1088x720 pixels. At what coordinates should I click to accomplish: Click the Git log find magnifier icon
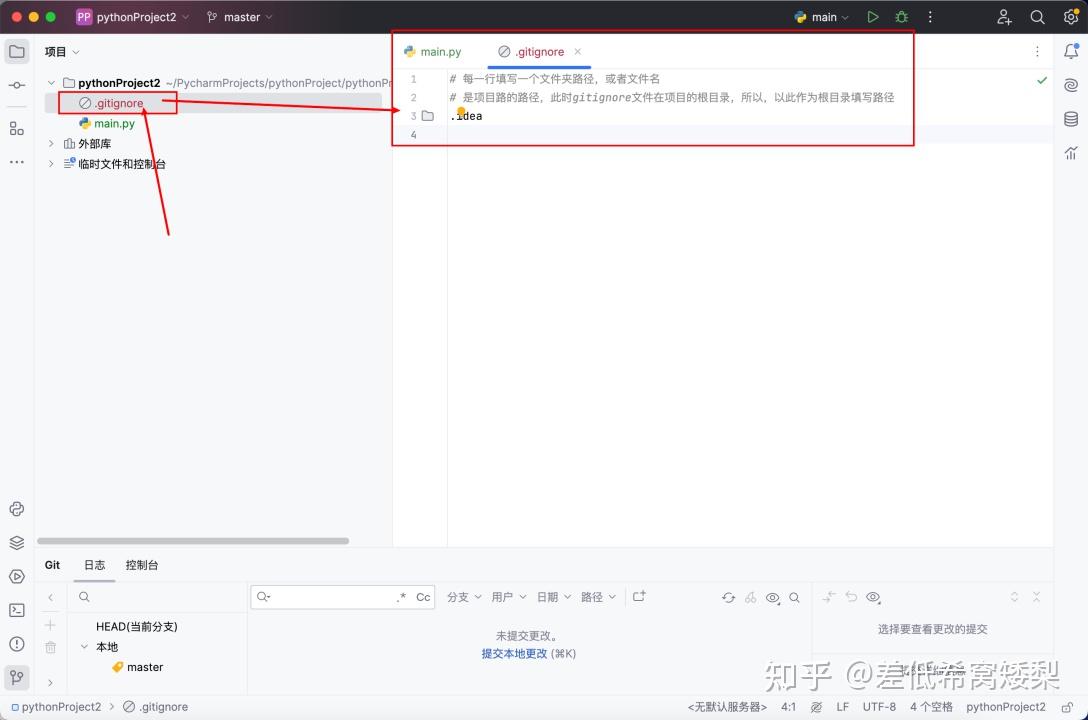click(794, 597)
